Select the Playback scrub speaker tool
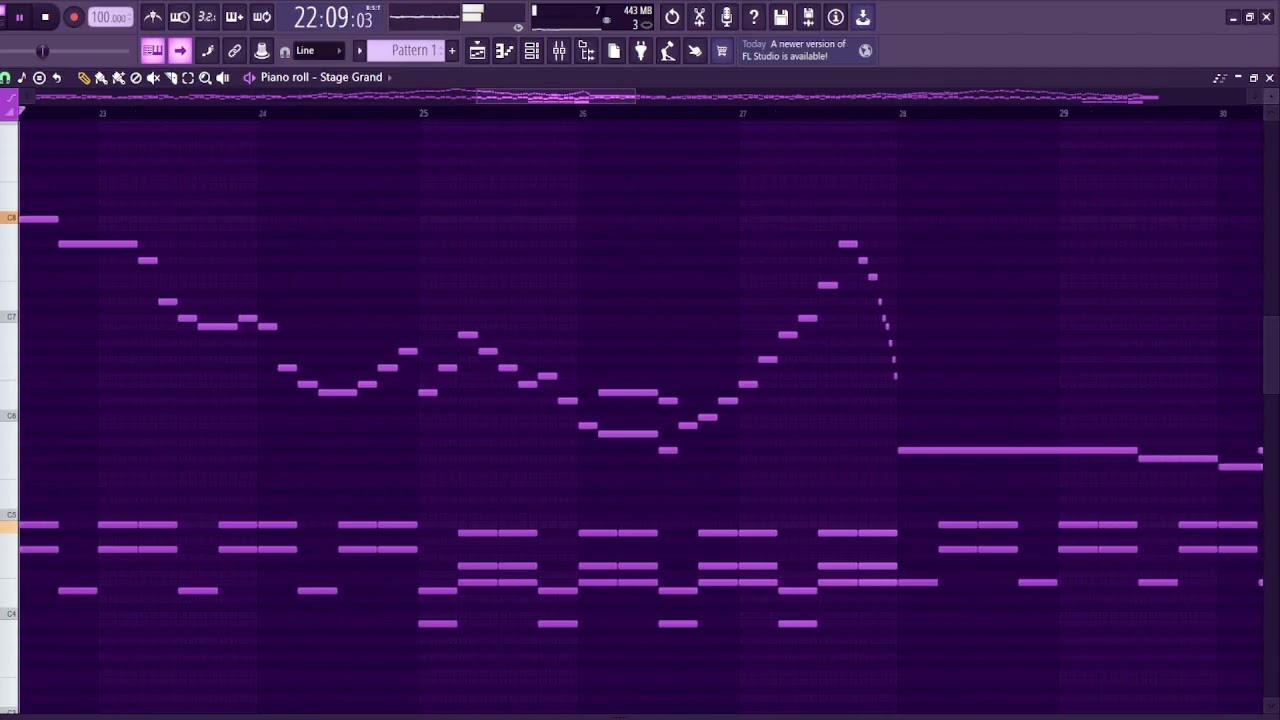The height and width of the screenshot is (720, 1280). pos(223,78)
